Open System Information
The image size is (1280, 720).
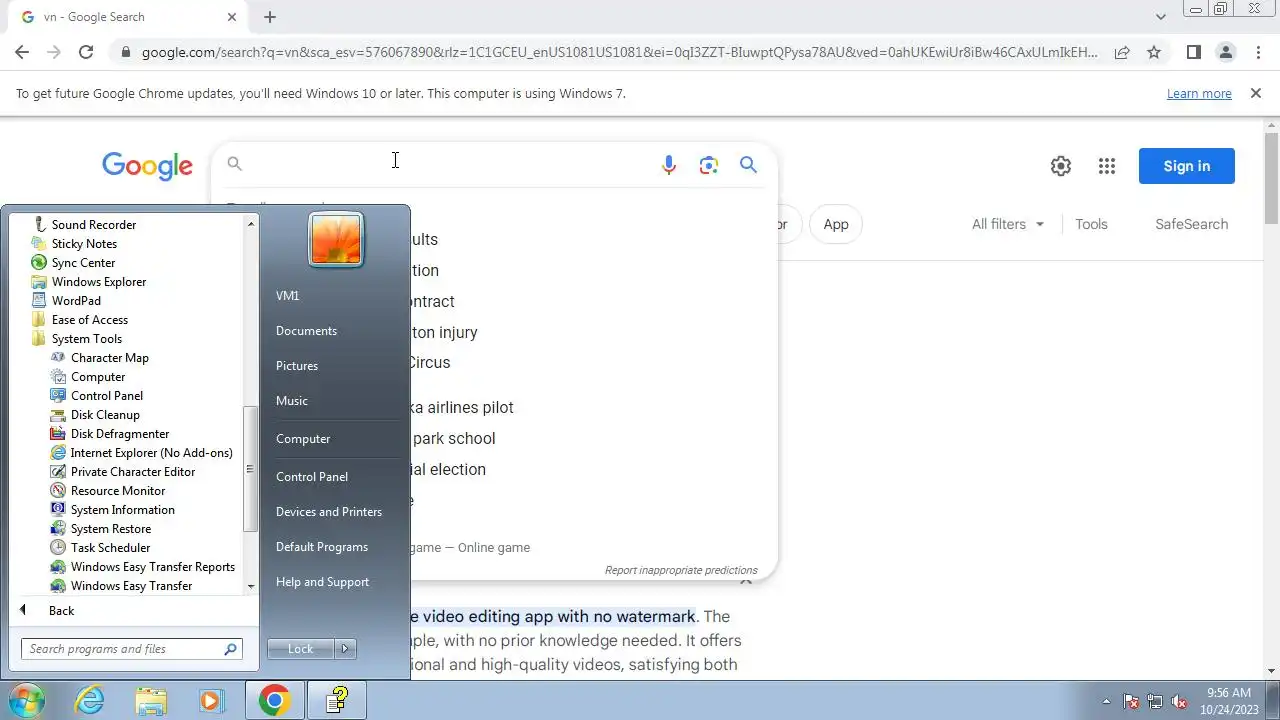[x=122, y=510]
